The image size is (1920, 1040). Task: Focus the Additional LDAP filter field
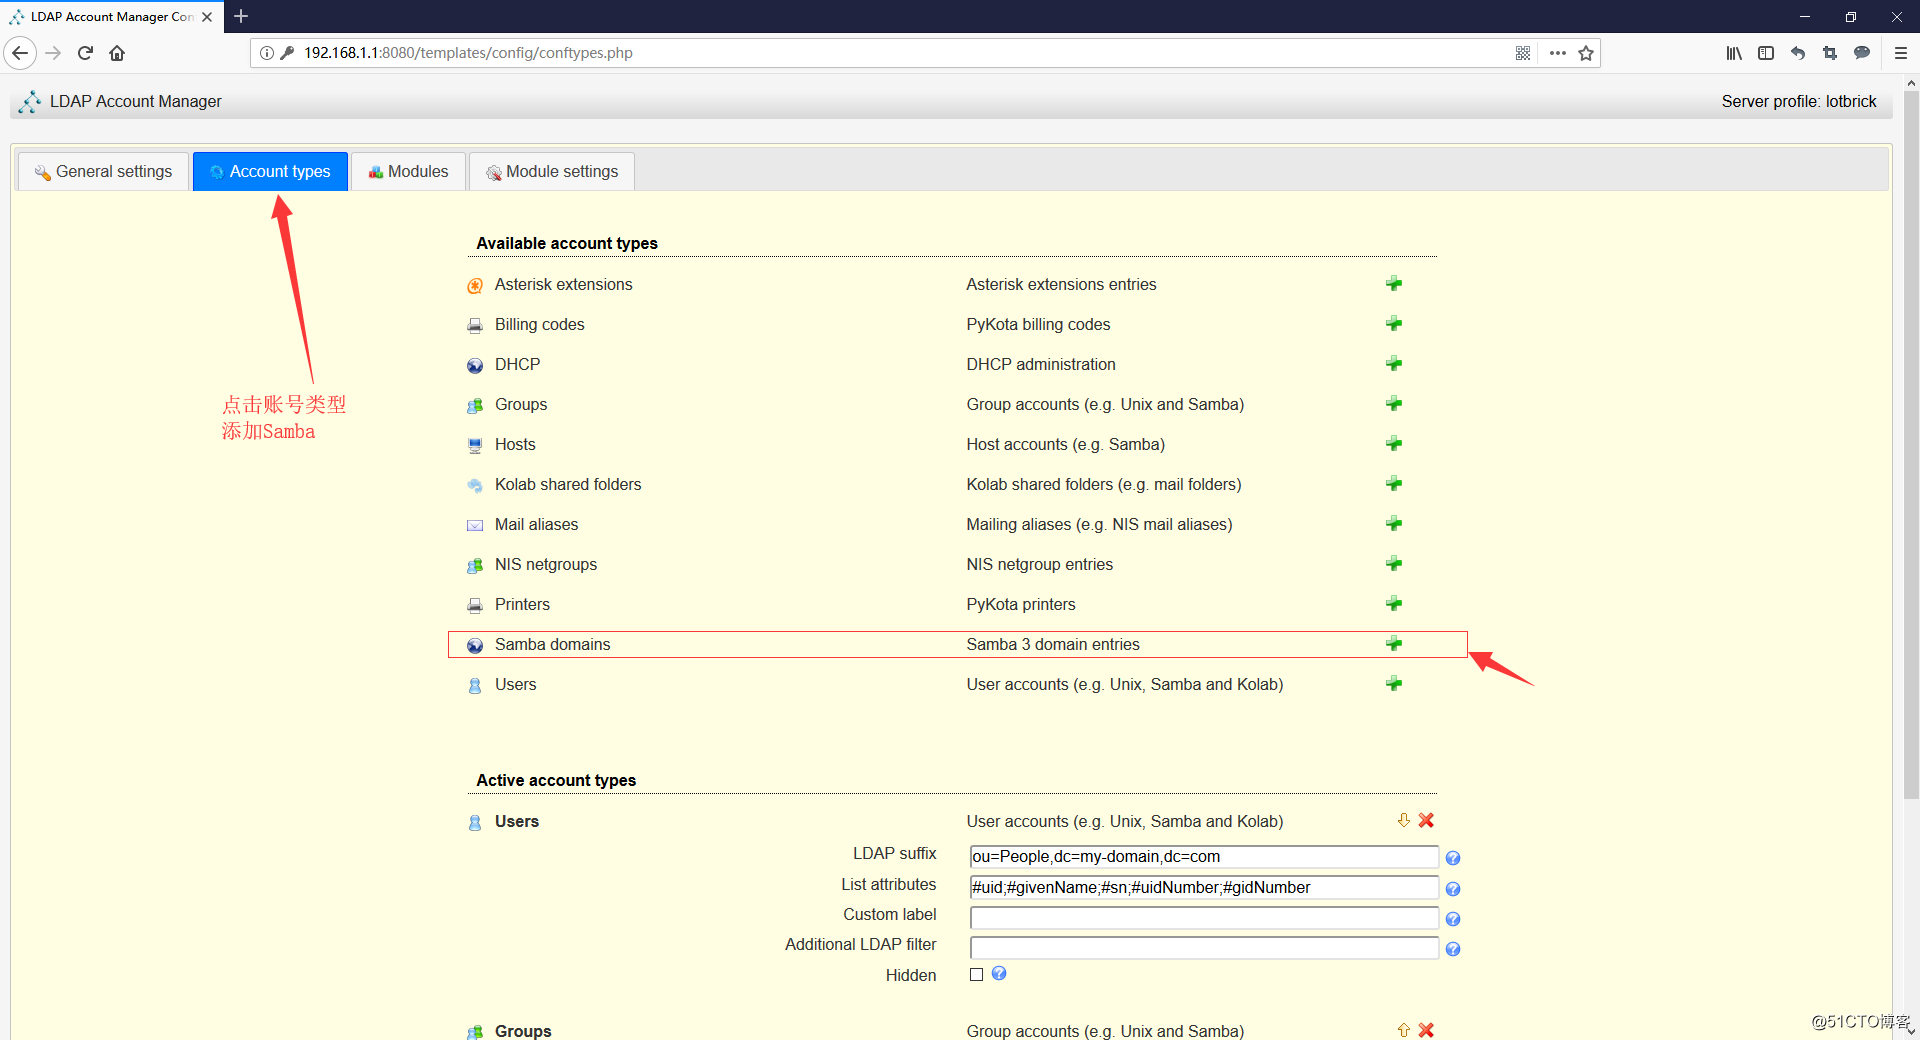[1204, 948]
